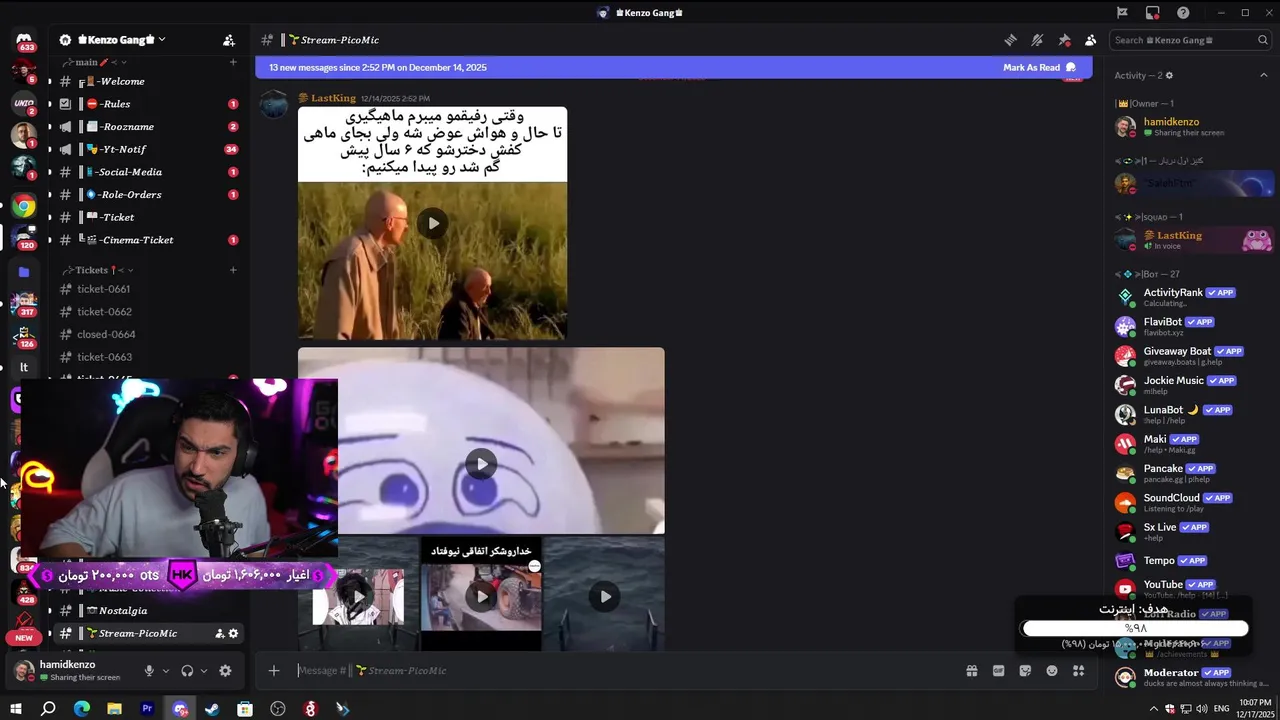Open the -Rooznamе announcement channel
The height and width of the screenshot is (720, 1280).
point(147,127)
